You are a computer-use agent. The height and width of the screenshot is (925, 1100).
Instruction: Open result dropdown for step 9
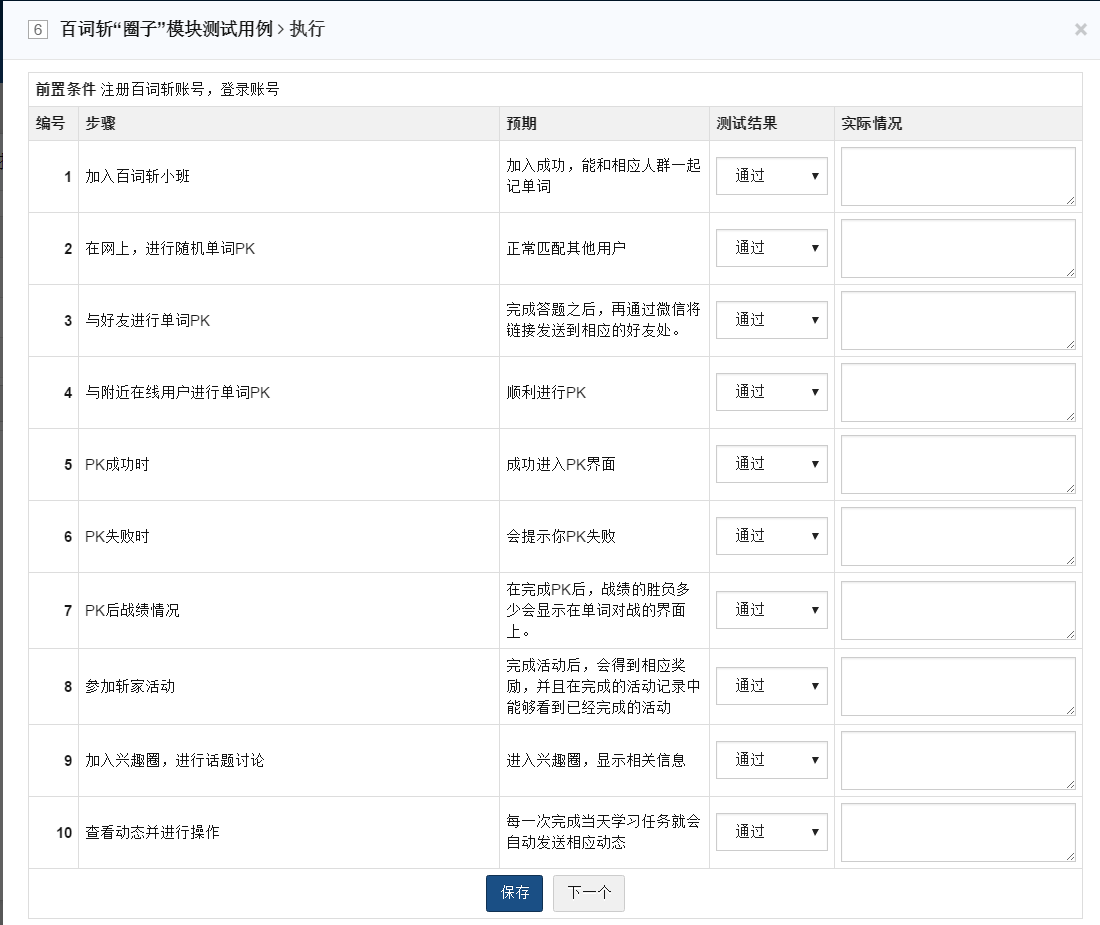pyautogui.click(x=771, y=760)
